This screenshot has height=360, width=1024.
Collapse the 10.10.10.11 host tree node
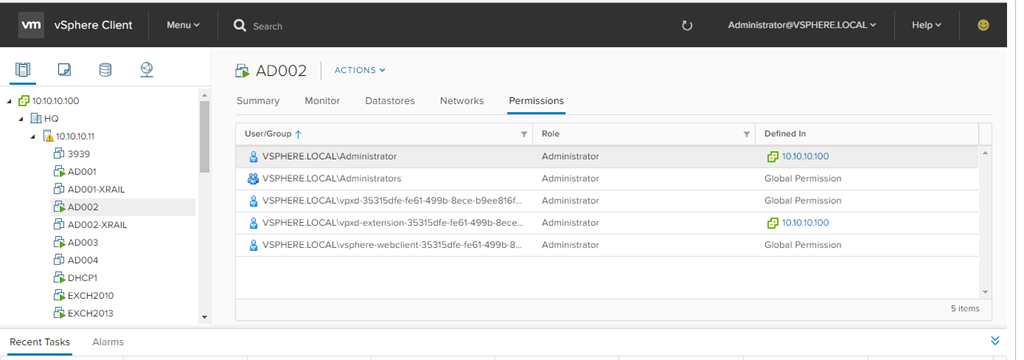(33, 137)
